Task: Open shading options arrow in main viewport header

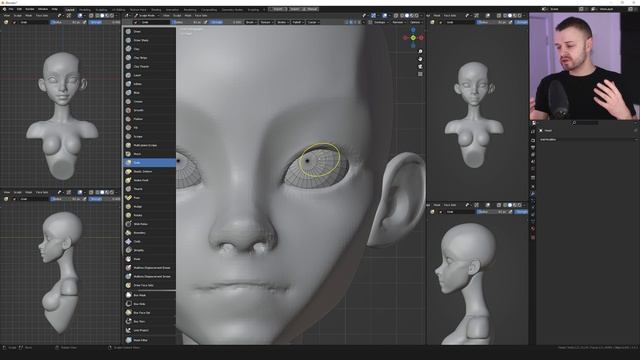Action: pos(422,16)
